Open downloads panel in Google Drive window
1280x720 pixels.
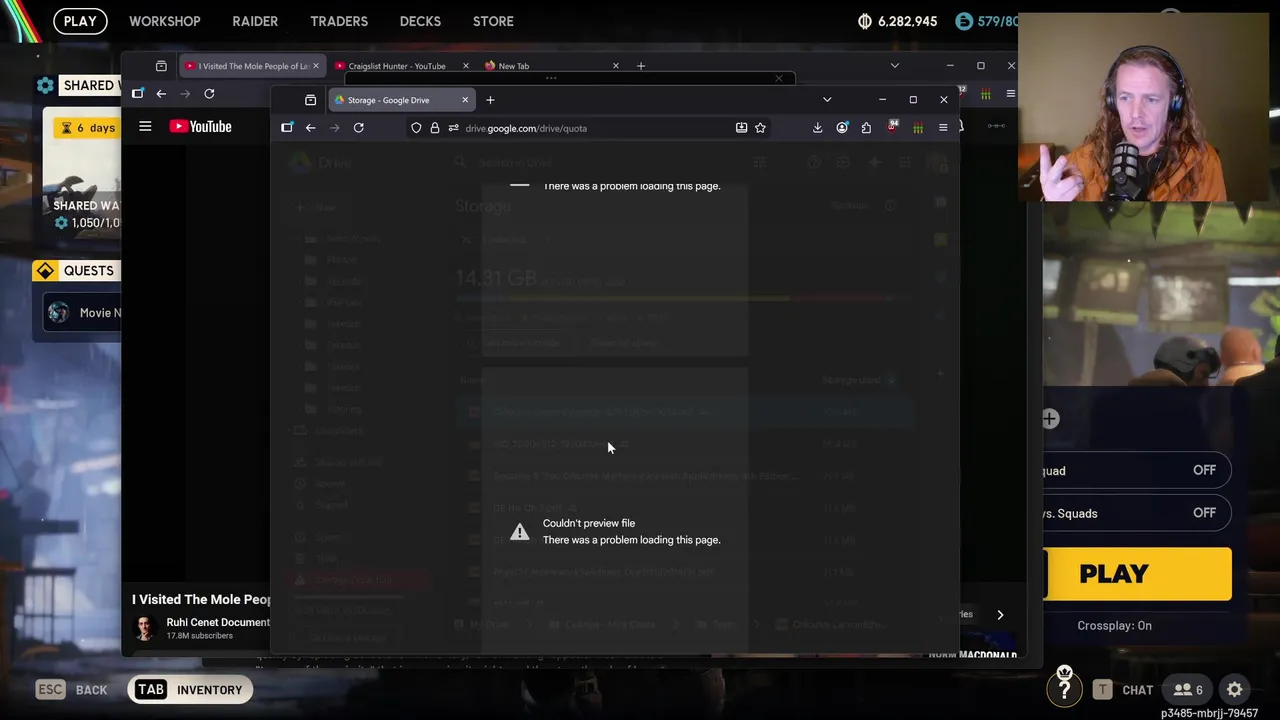click(817, 128)
